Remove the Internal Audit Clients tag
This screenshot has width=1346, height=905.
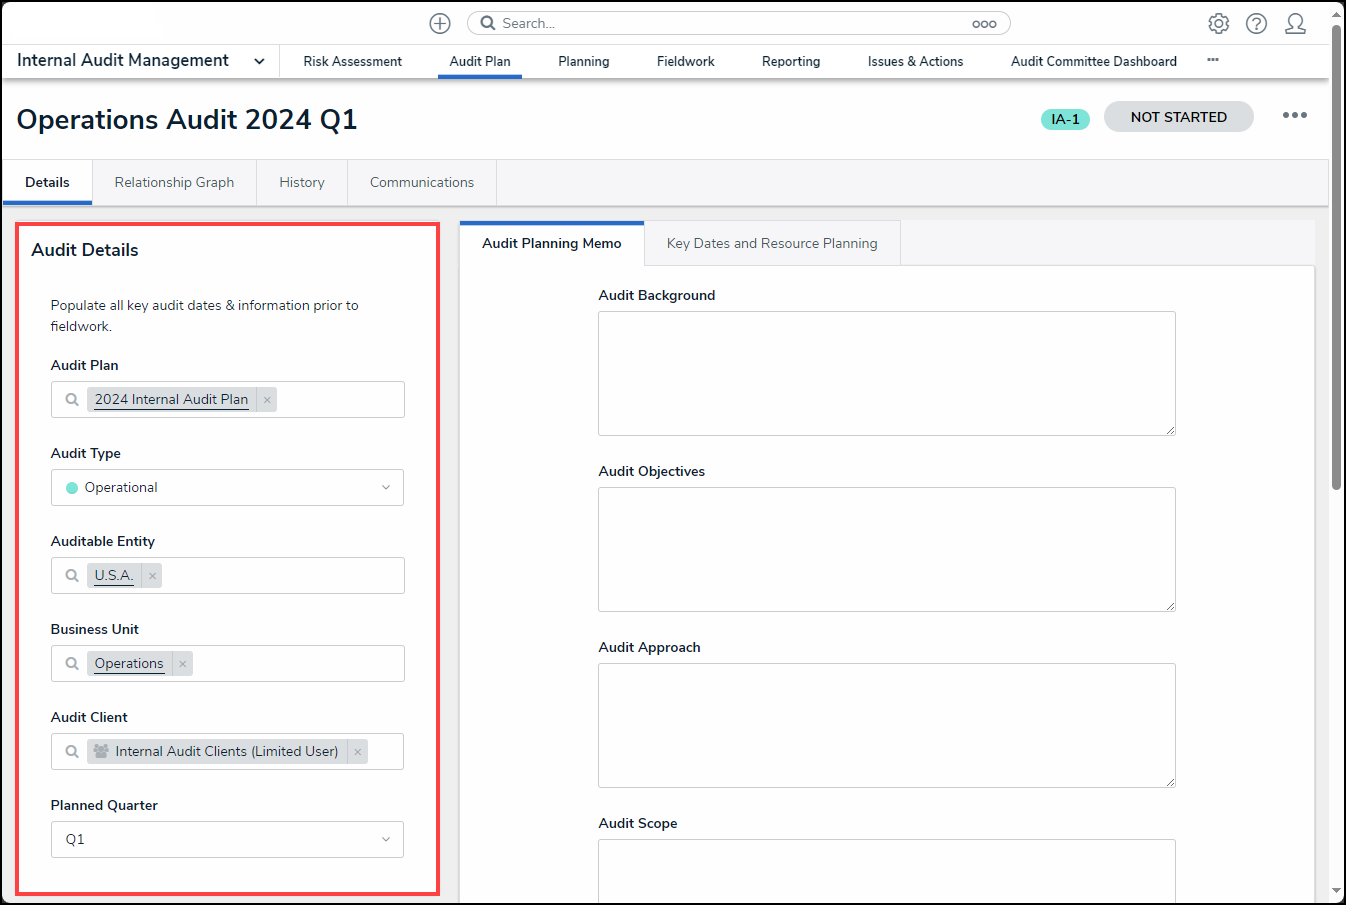point(357,752)
